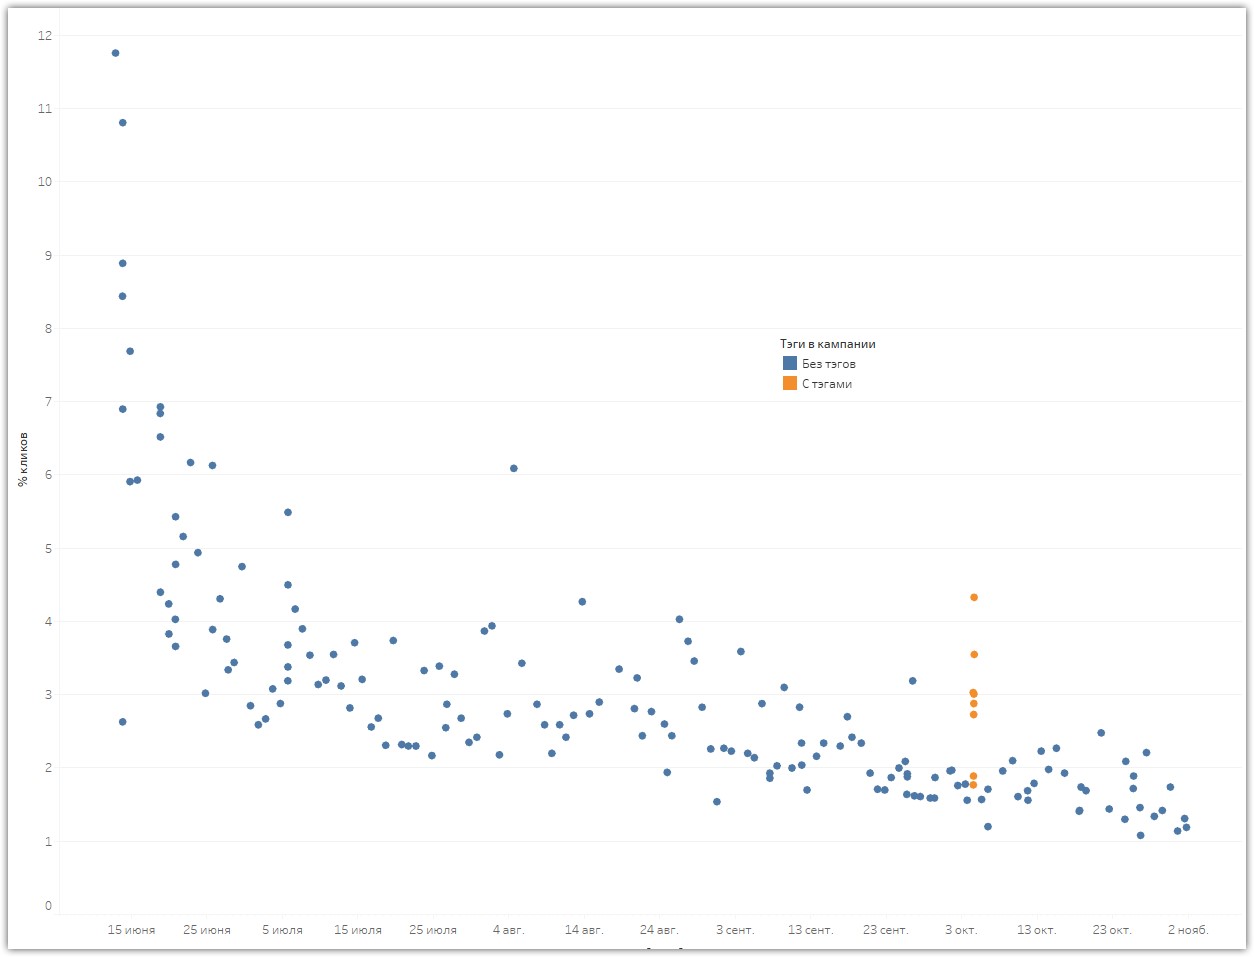Click the '13 сент.' date axis label
Viewport: 1254px width, 957px height.
811,930
